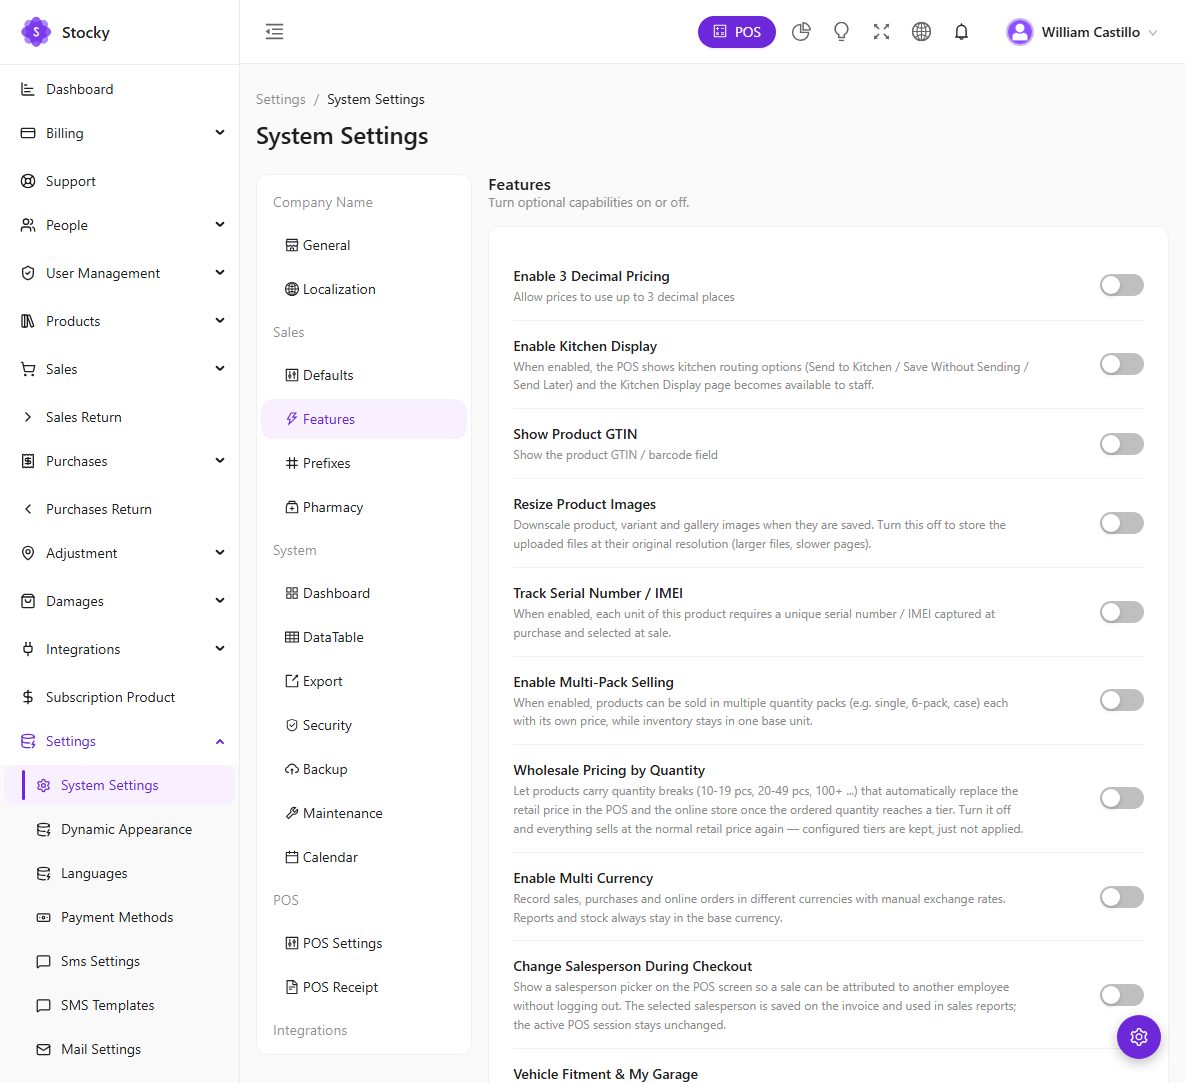This screenshot has height=1083, width=1200.
Task: Open the Localization settings tab
Action: 364,289
